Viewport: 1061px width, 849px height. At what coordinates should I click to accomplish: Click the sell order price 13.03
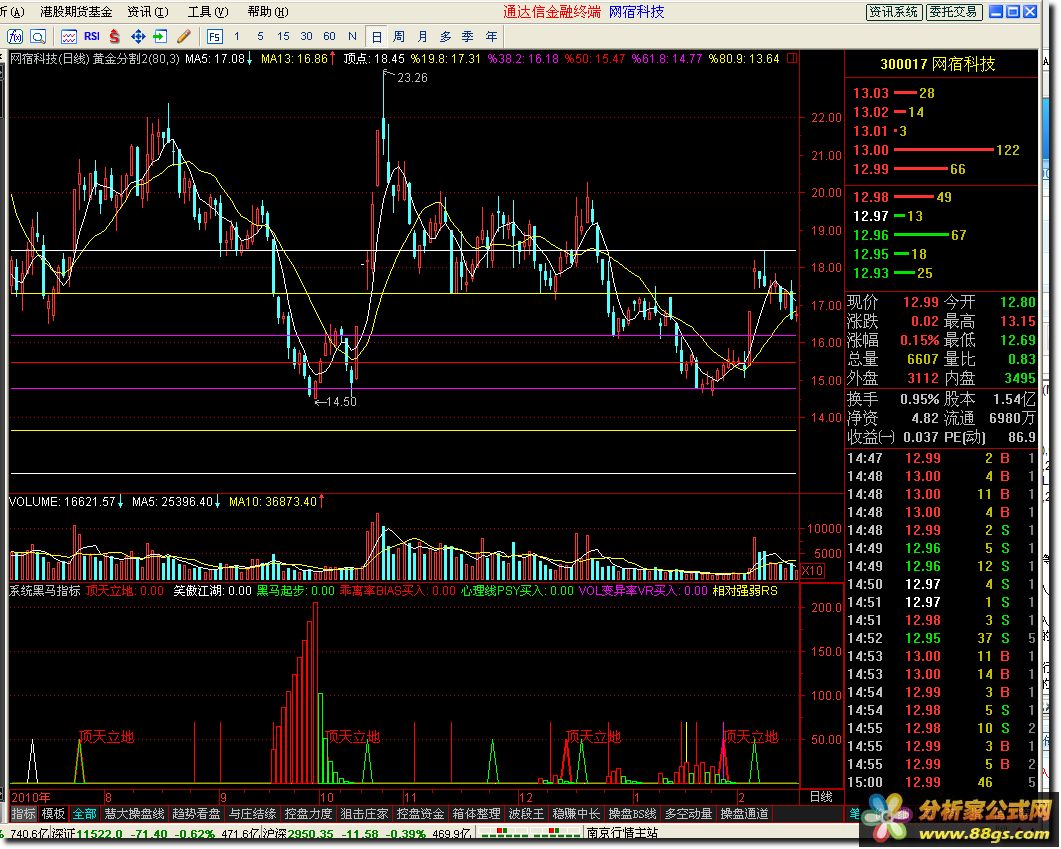pyautogui.click(x=870, y=93)
